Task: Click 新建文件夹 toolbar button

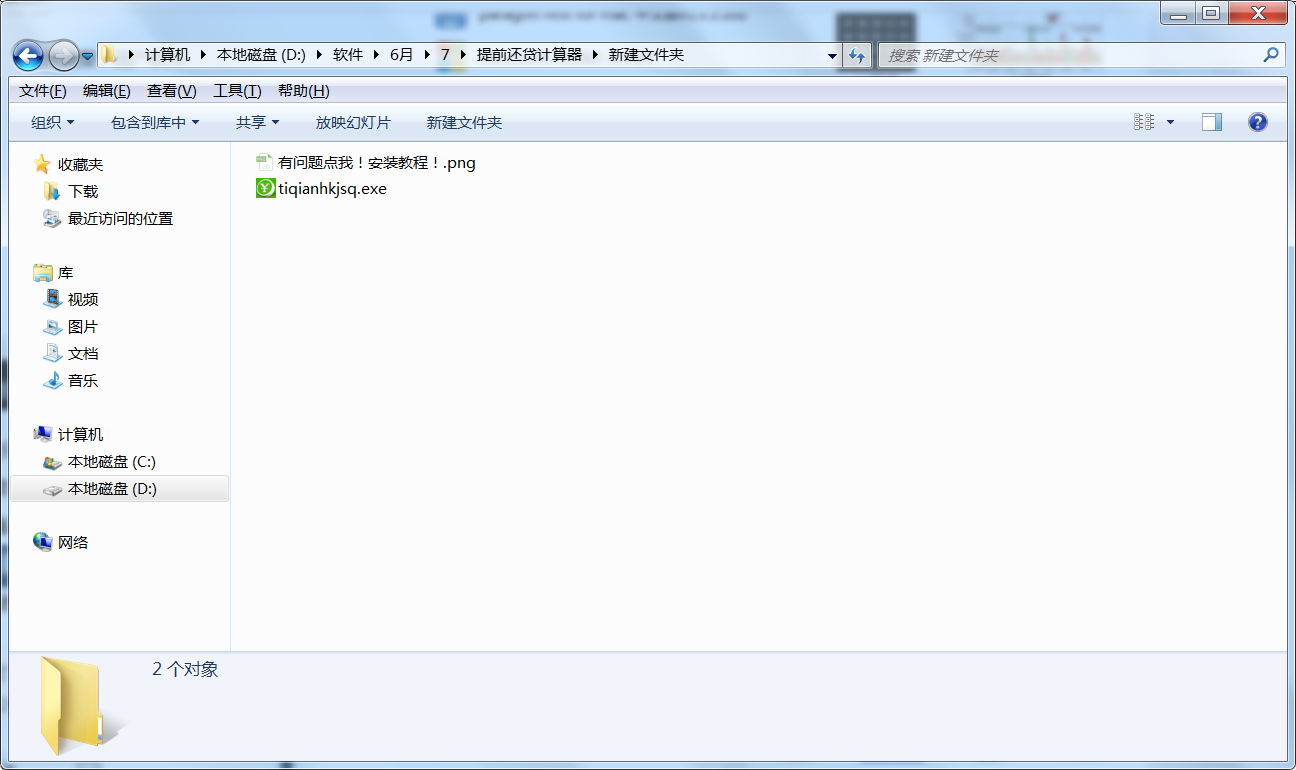Action: [x=464, y=122]
